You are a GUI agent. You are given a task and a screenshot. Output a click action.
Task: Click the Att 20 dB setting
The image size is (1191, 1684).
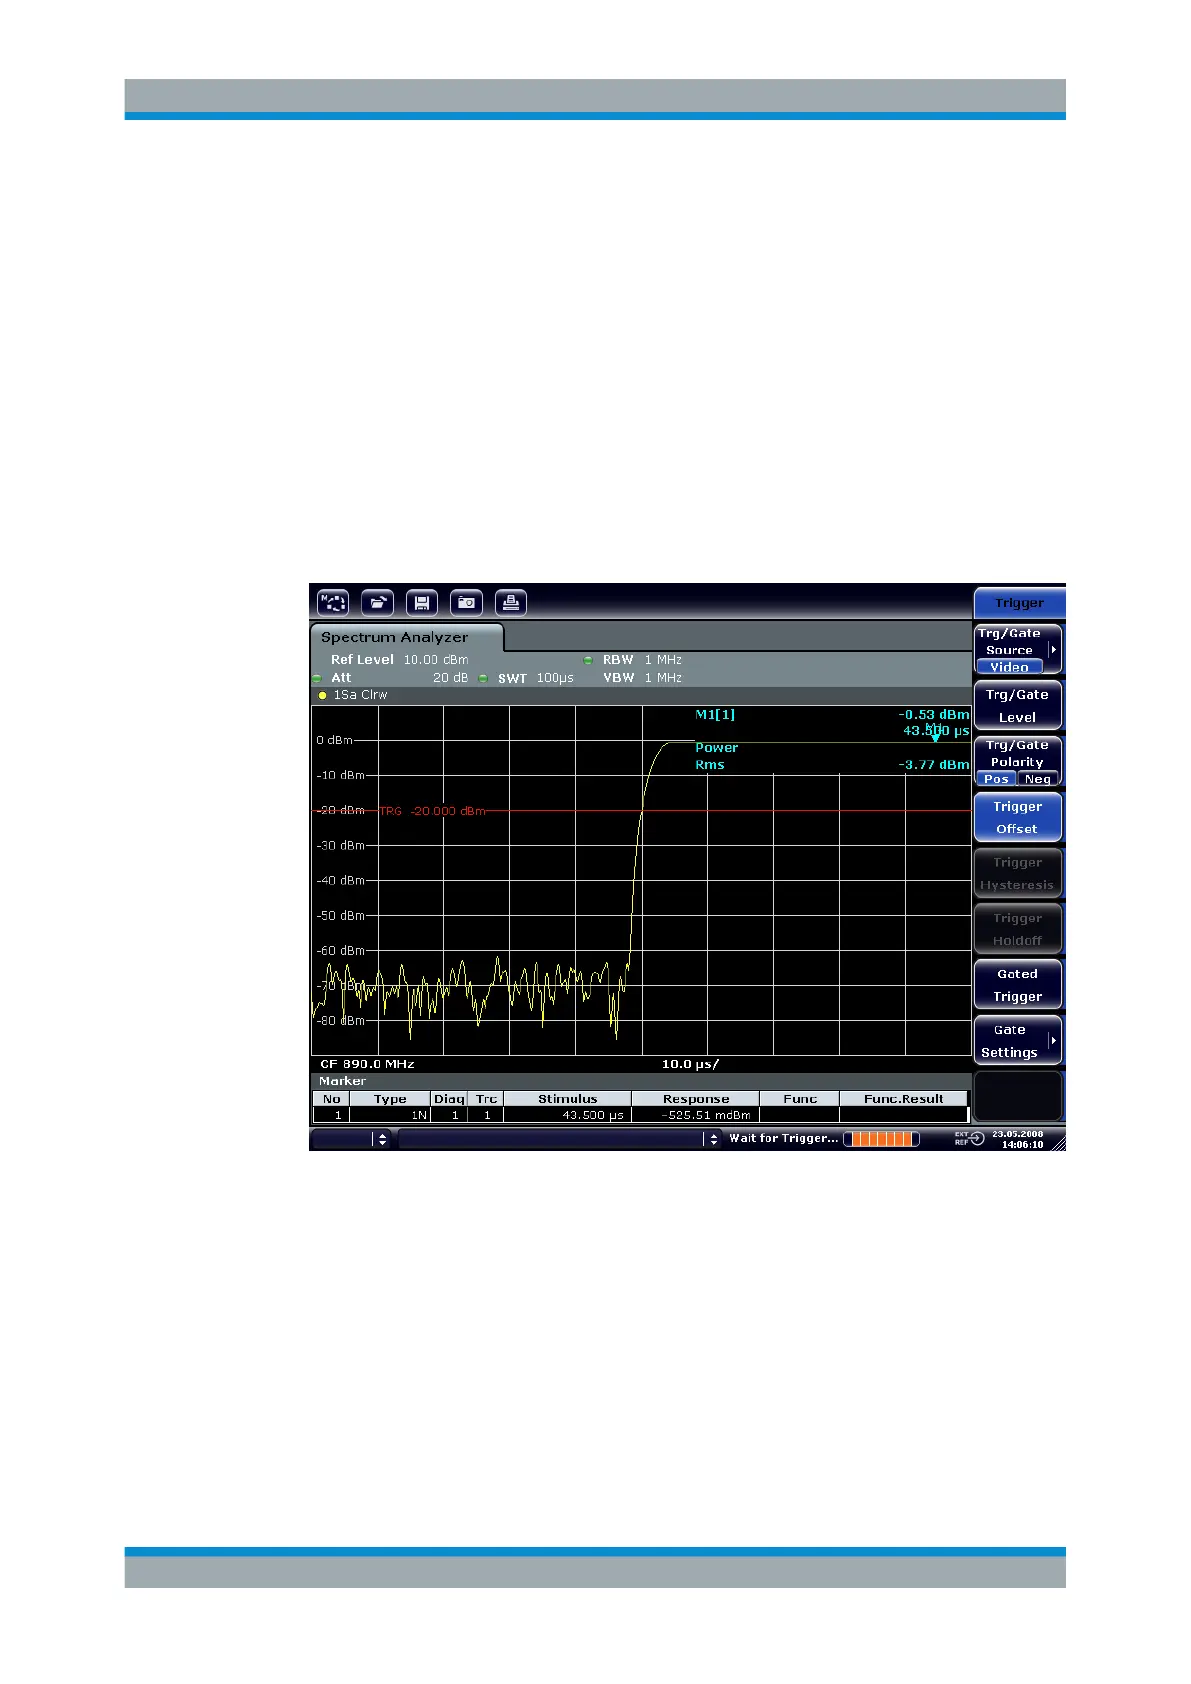400,678
